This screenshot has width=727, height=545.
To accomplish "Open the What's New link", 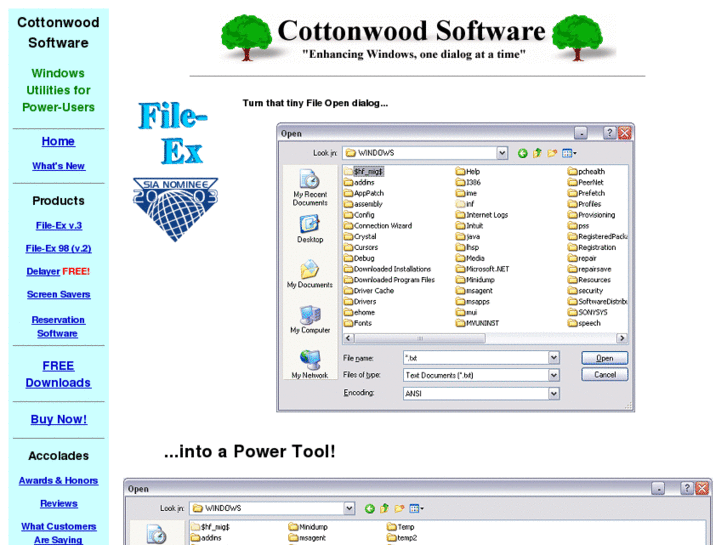I will coord(58,166).
